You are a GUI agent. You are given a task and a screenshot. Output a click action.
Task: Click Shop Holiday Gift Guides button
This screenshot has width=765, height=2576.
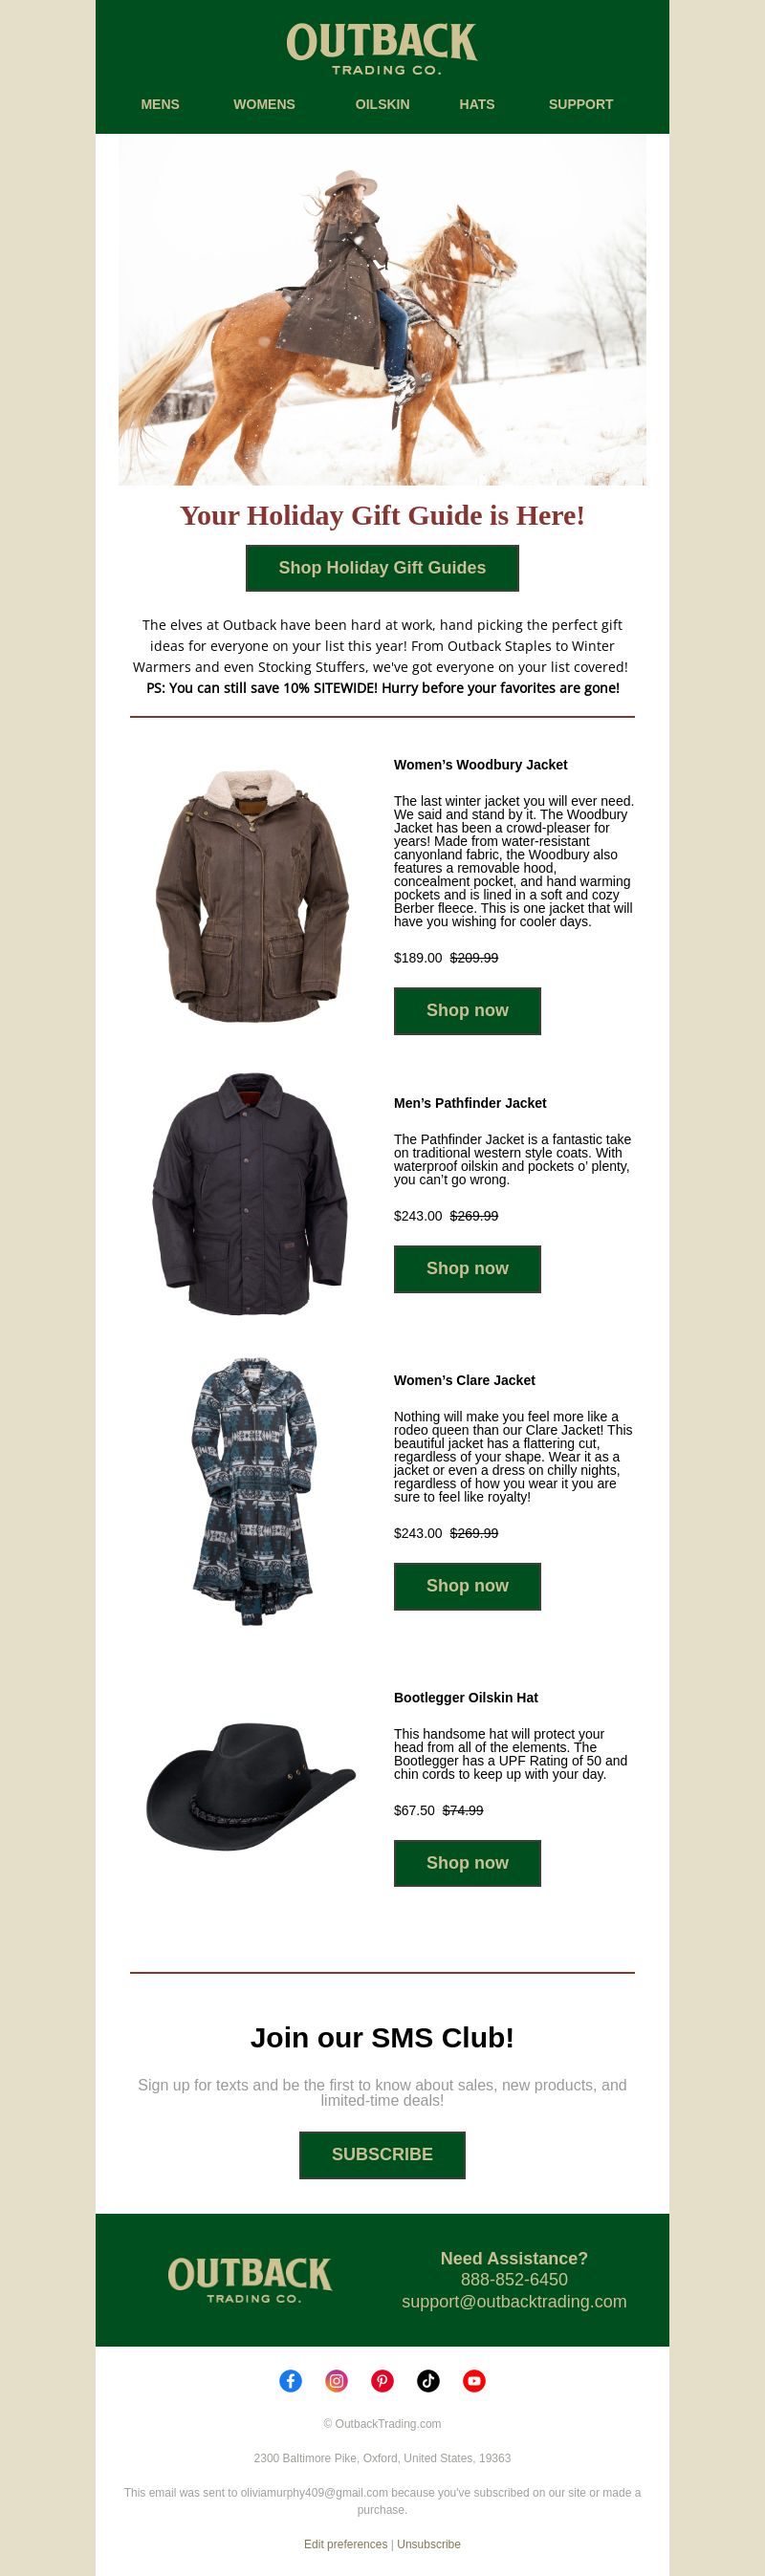pos(382,568)
